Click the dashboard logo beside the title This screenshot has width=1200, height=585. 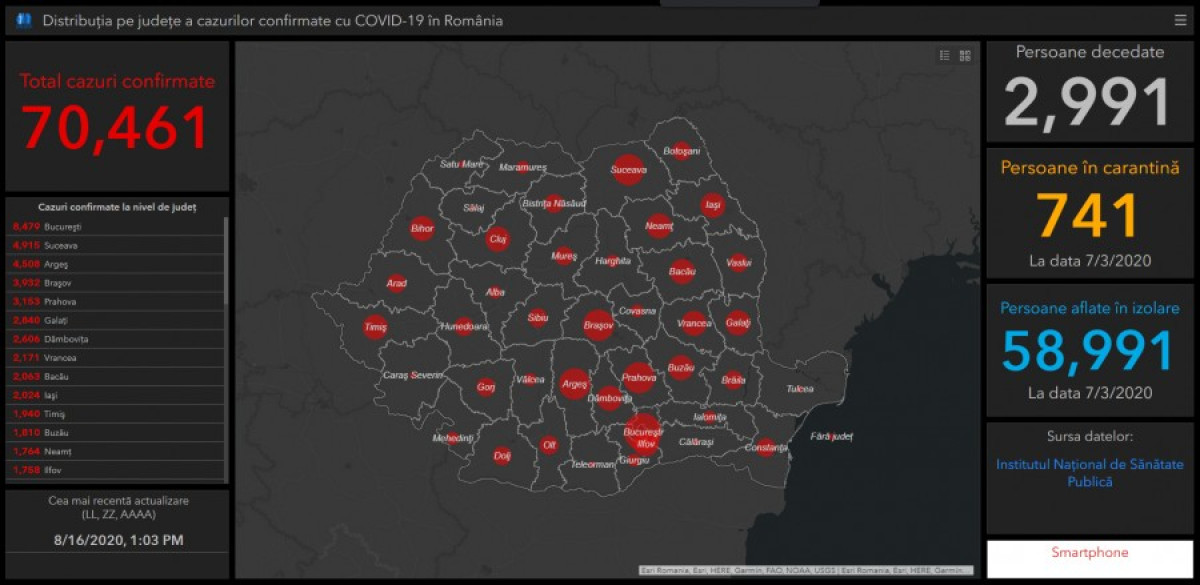point(24,20)
